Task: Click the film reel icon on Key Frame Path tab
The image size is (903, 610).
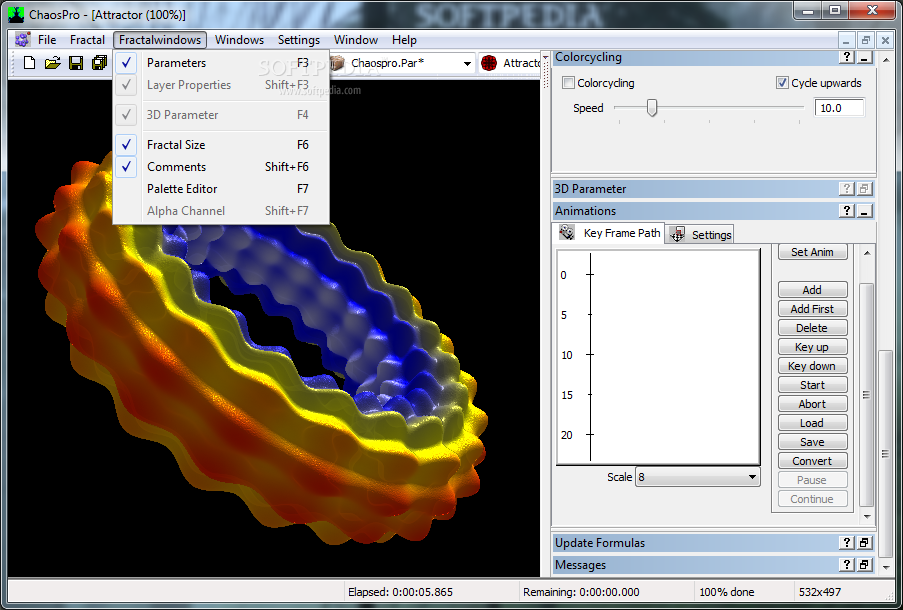Action: pos(567,232)
